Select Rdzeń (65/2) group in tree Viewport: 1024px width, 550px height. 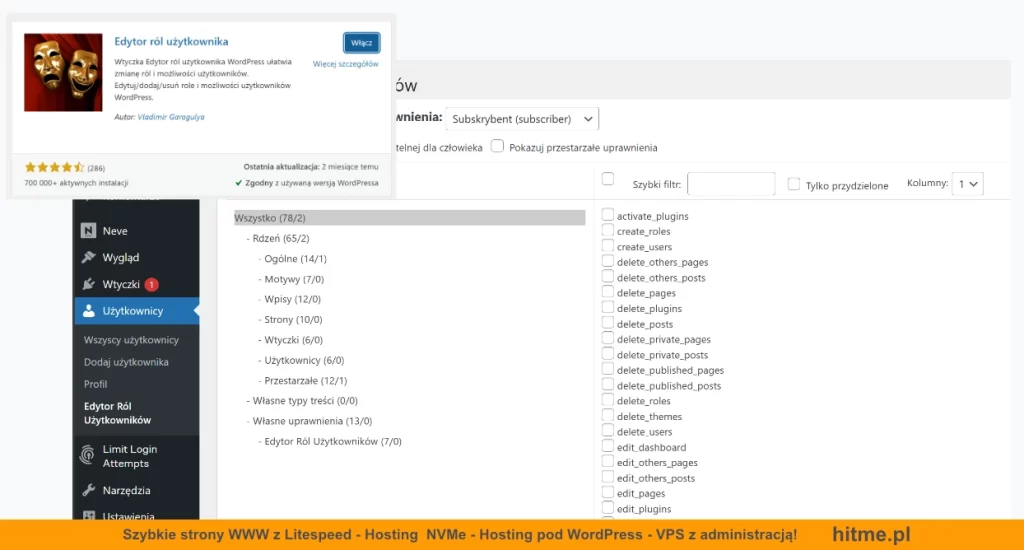pos(281,238)
